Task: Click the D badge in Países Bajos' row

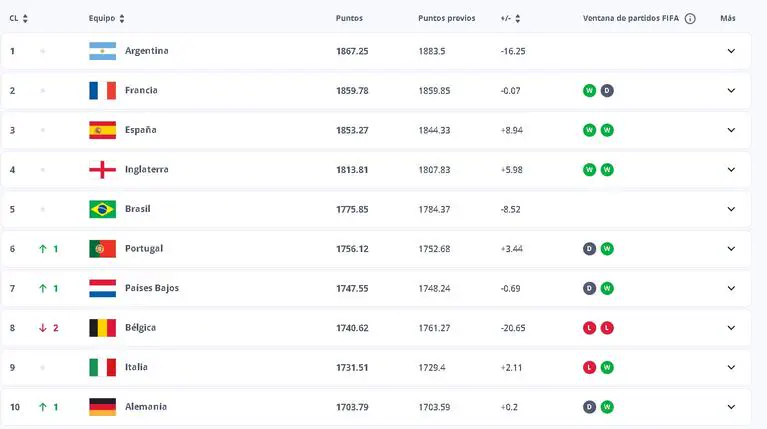Action: coord(589,288)
